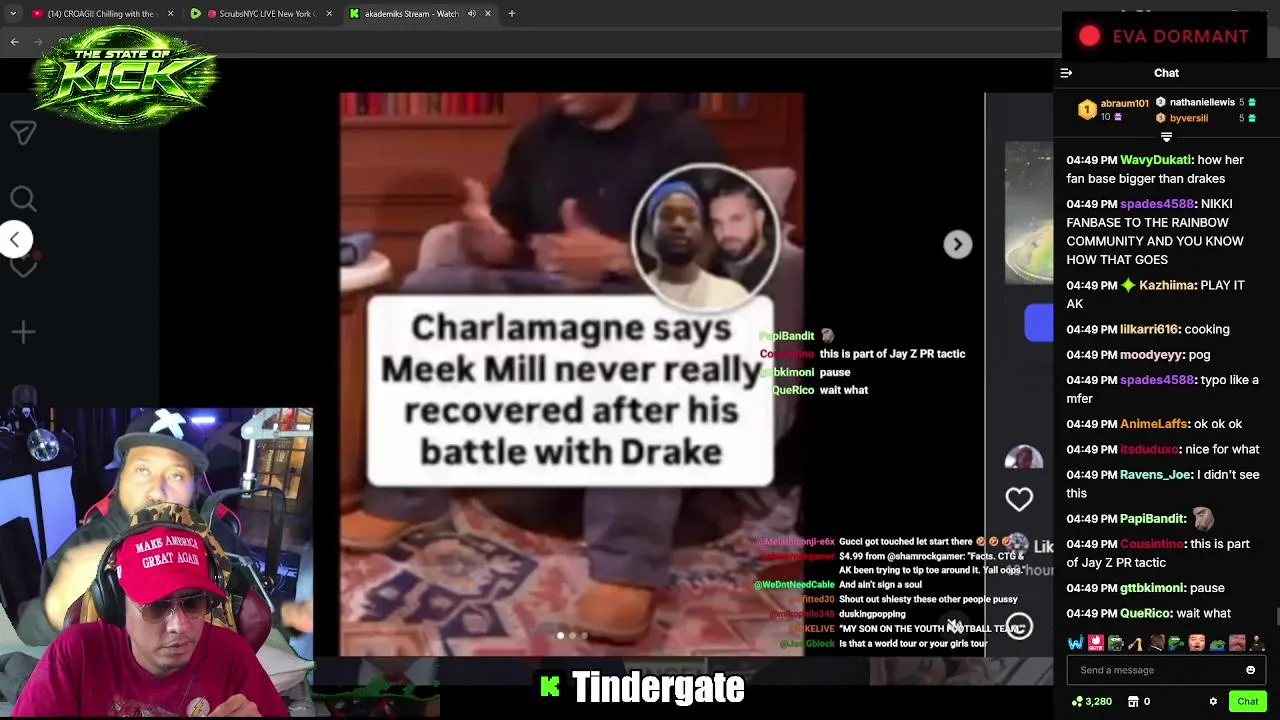This screenshot has height=720, width=1280.
Task: Select the Pepe with camera emote
Action: point(1115,643)
